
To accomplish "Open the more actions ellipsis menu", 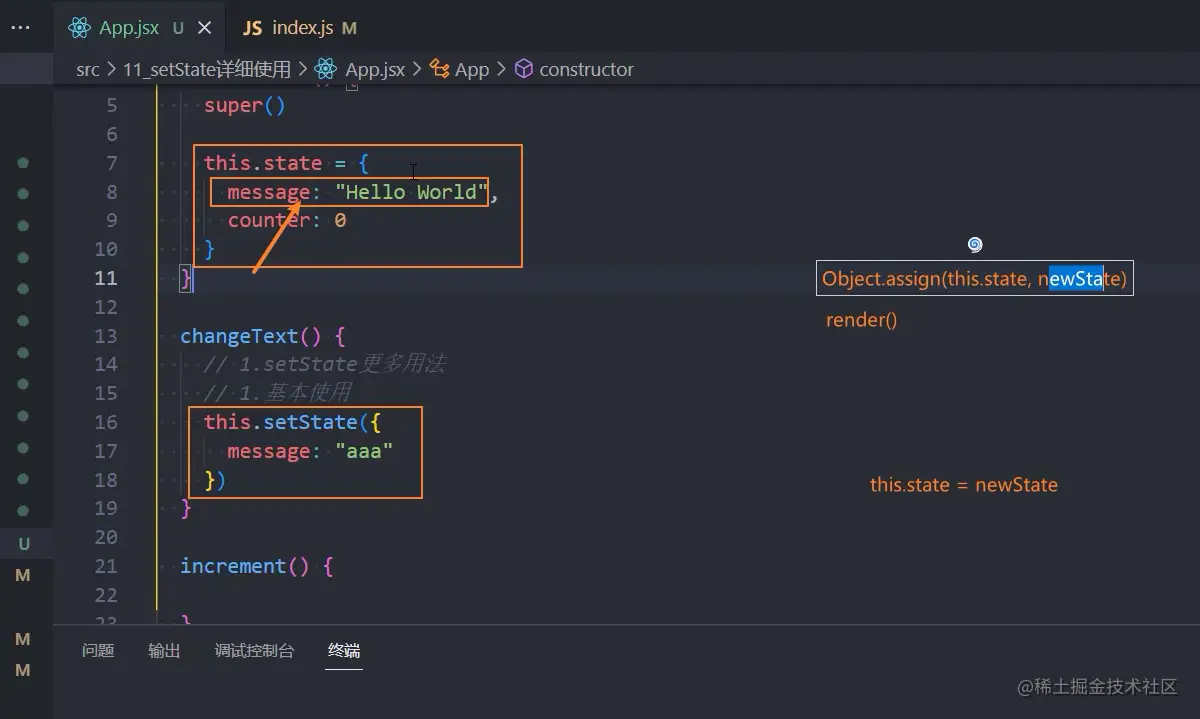I will tap(20, 28).
